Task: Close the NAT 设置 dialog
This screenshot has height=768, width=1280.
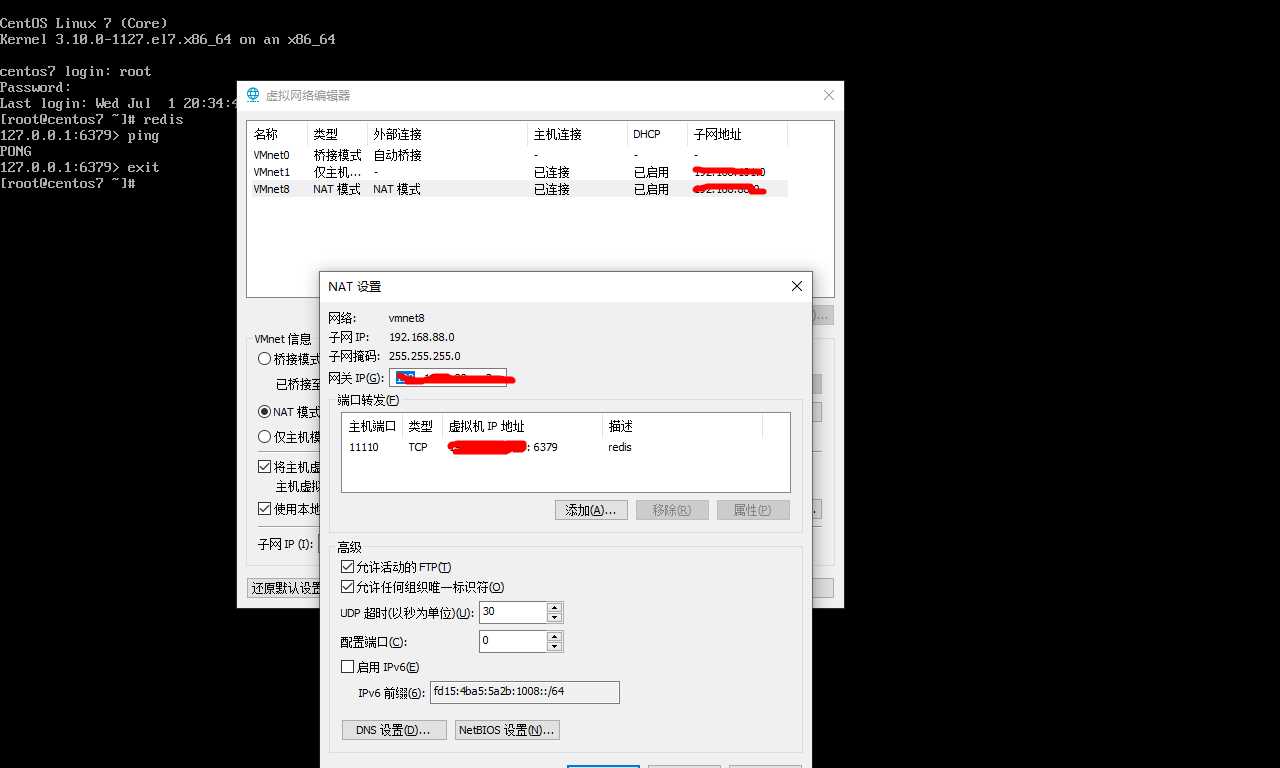Action: pyautogui.click(x=797, y=286)
